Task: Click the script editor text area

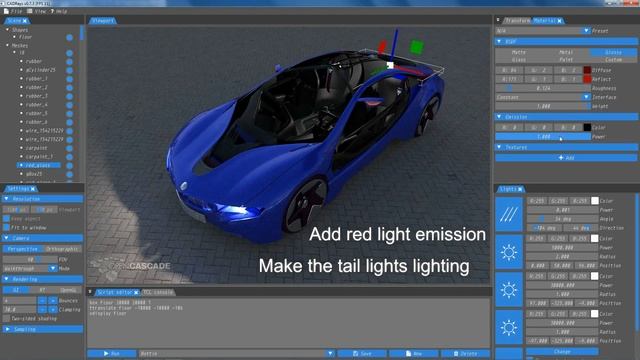Action: pyautogui.click(x=289, y=322)
